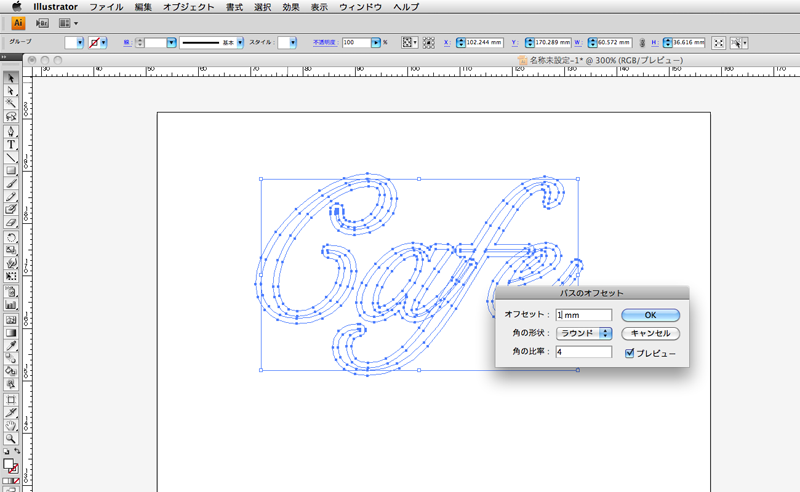
Task: Open the 不透明度 opacity link
Action: [325, 43]
